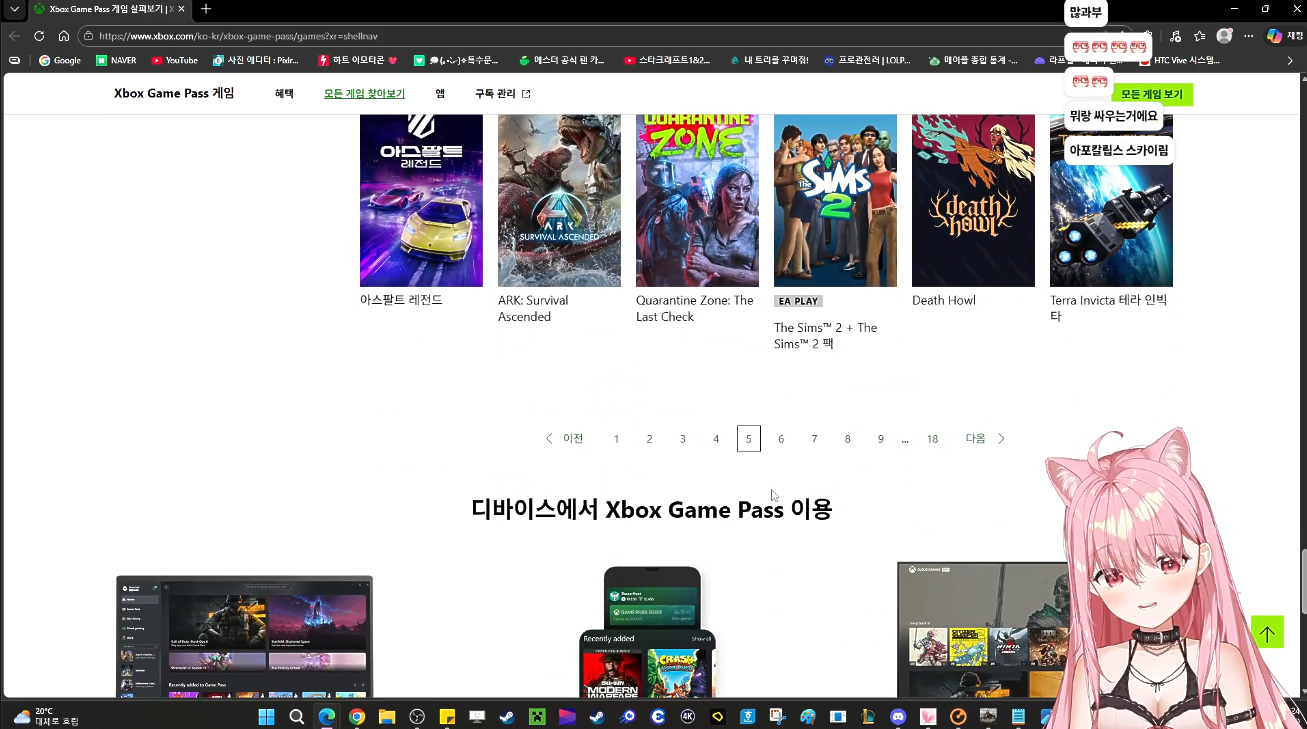Open the browser profile avatar
Image resolution: width=1307 pixels, height=729 pixels.
pyautogui.click(x=1224, y=36)
